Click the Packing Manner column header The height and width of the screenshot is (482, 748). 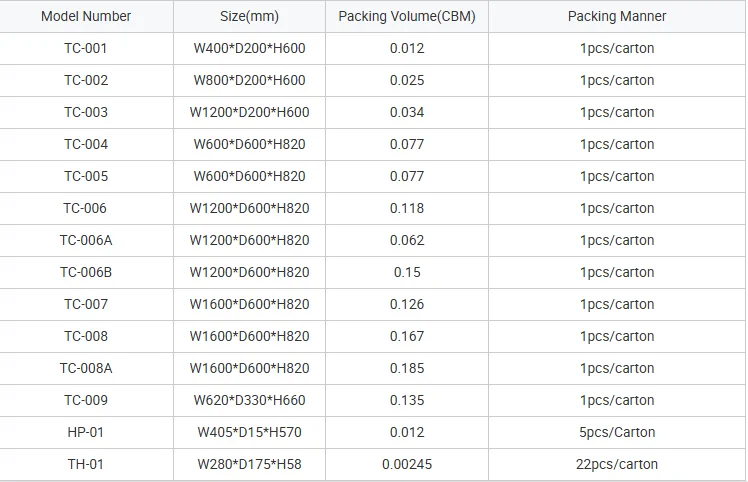coord(617,16)
